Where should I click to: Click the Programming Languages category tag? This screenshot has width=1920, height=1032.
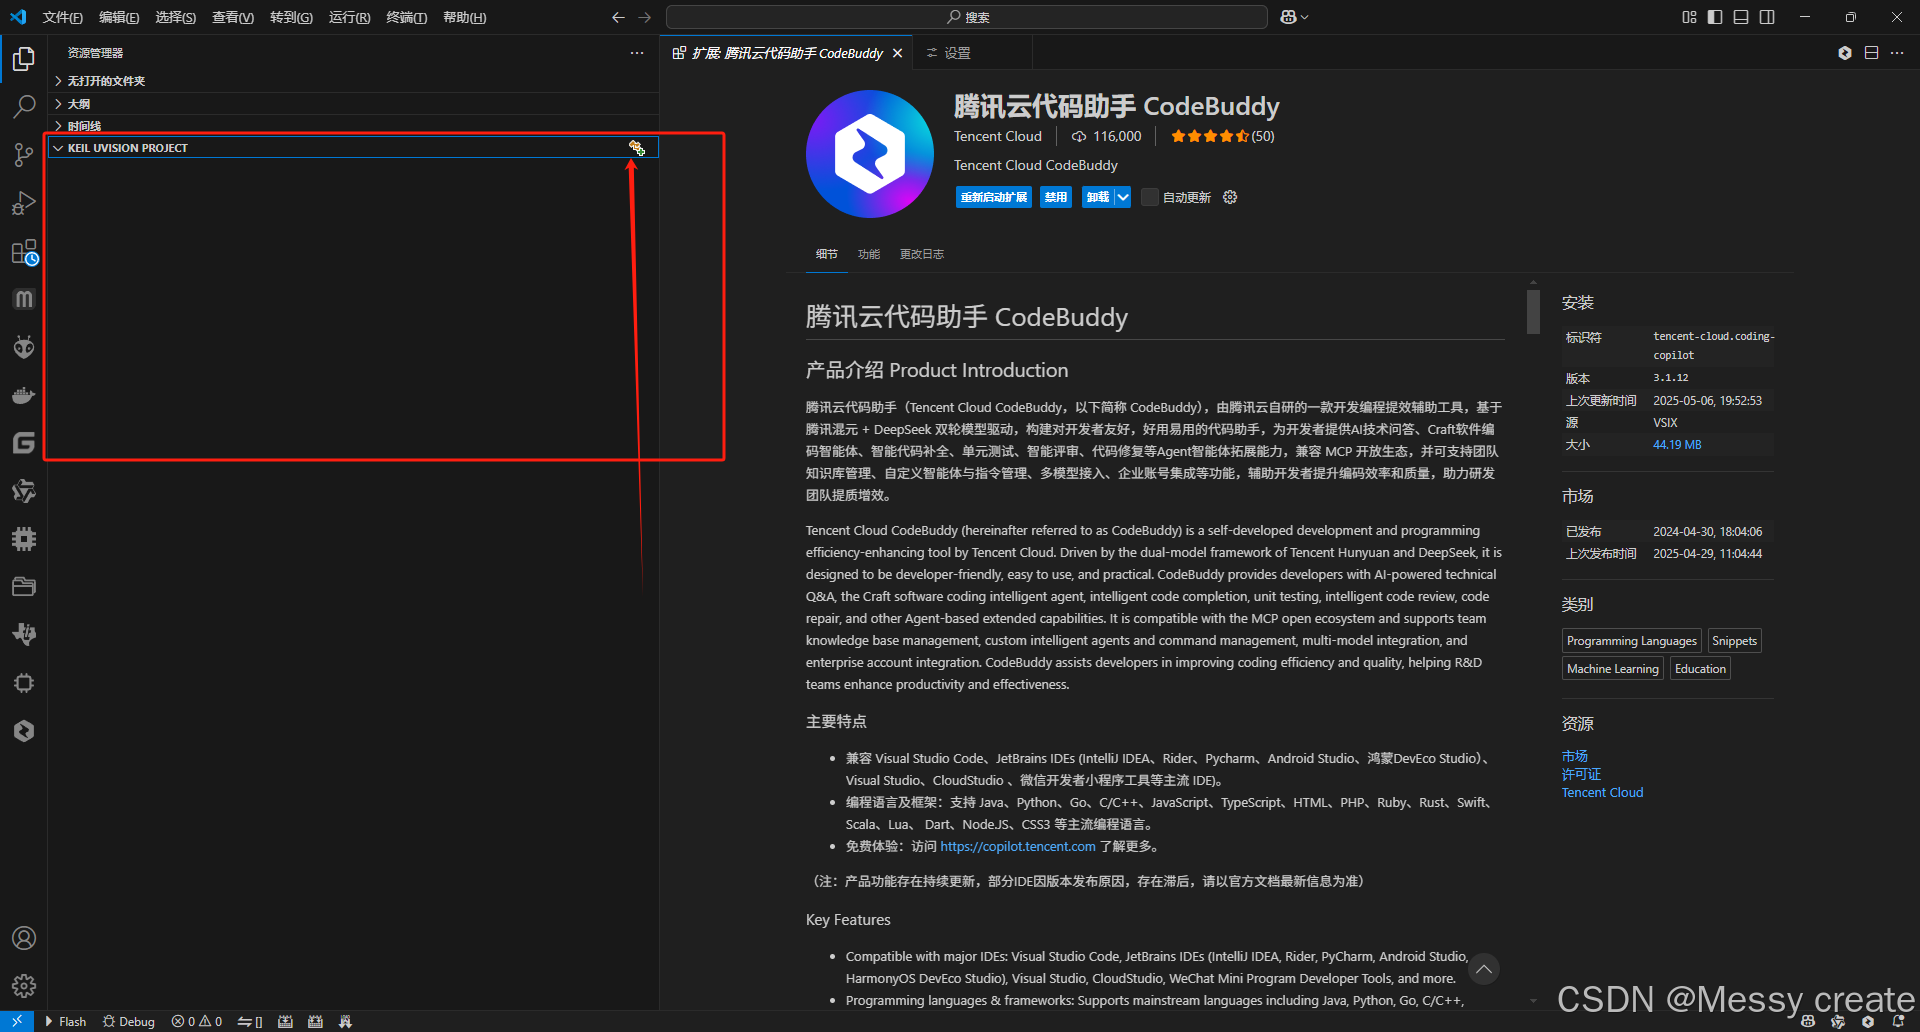[1631, 641]
